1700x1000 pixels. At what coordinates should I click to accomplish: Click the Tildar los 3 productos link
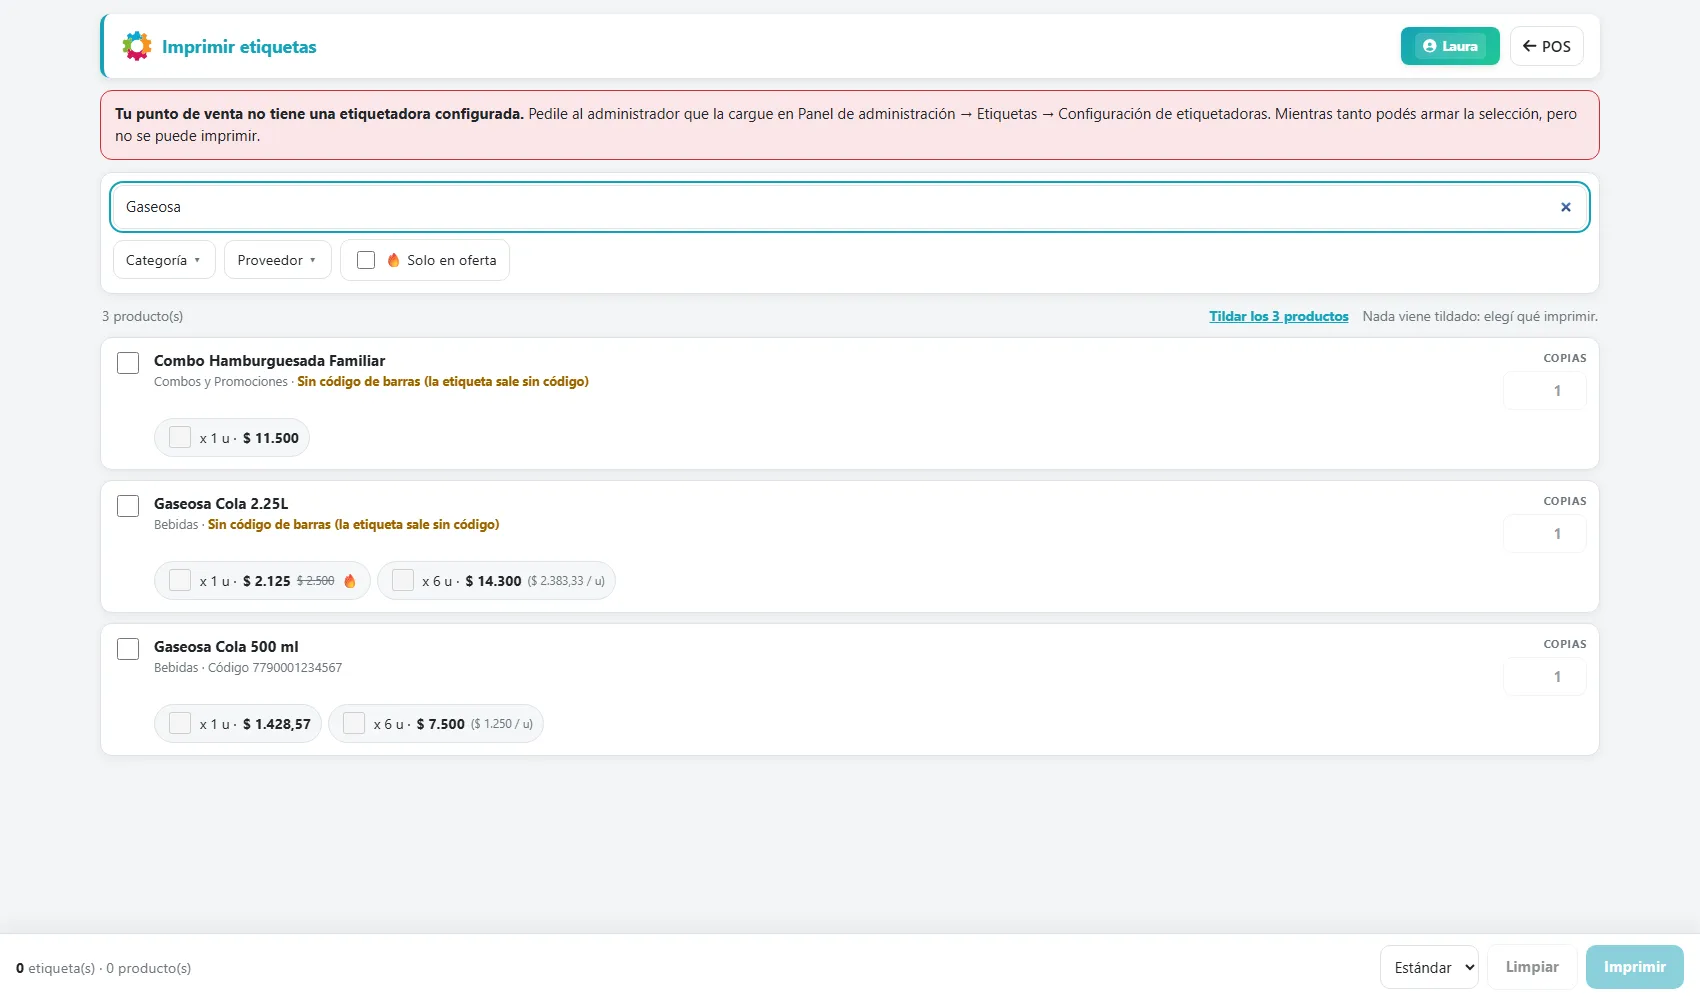(x=1279, y=316)
